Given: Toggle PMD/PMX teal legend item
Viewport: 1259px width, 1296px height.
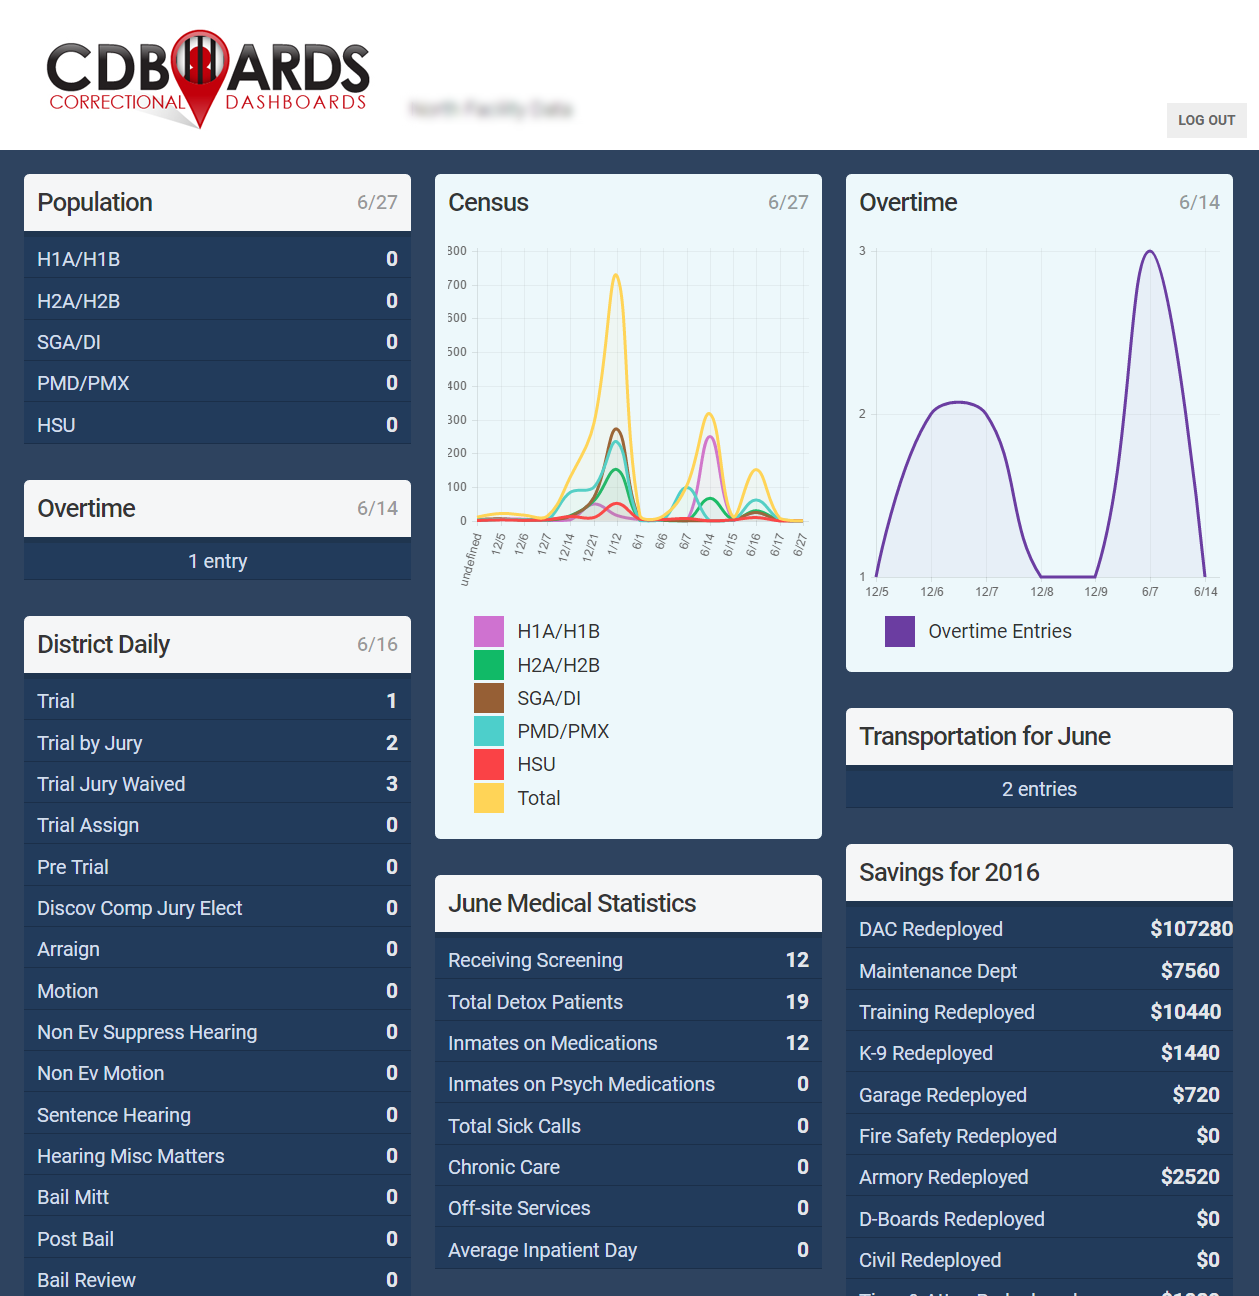Looking at the screenshot, I should [489, 731].
